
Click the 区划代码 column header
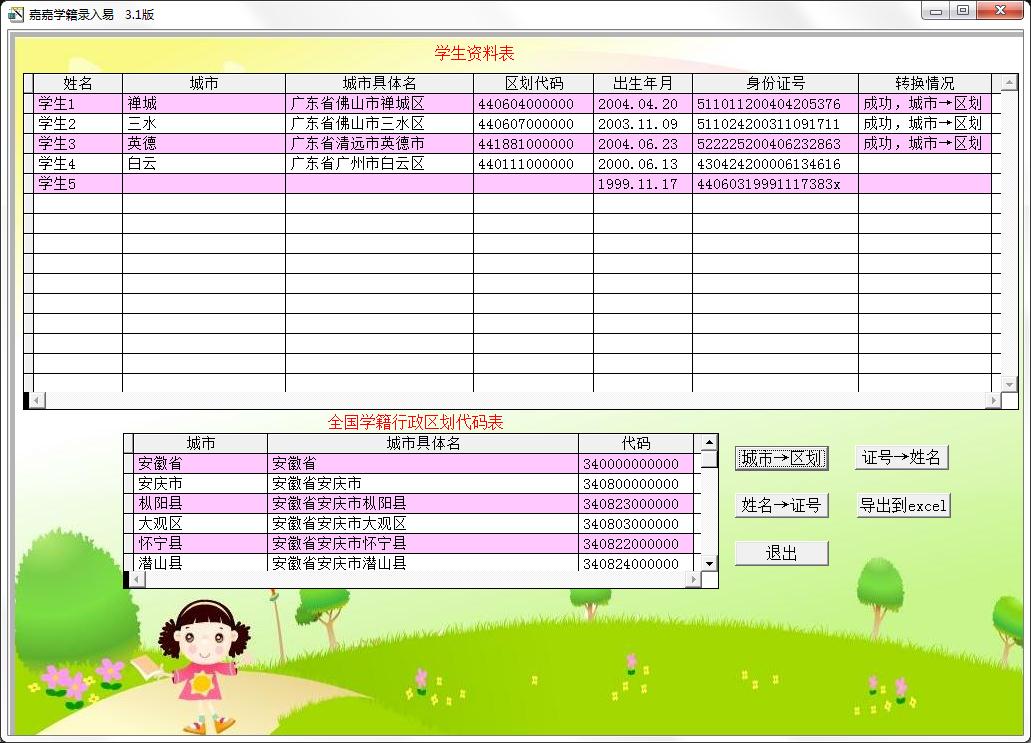(x=533, y=84)
